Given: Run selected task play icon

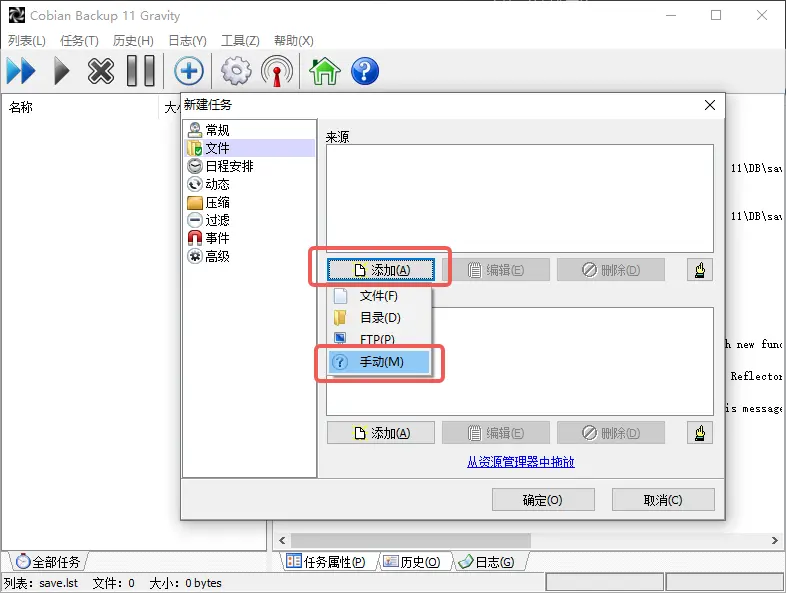Looking at the screenshot, I should click(62, 71).
